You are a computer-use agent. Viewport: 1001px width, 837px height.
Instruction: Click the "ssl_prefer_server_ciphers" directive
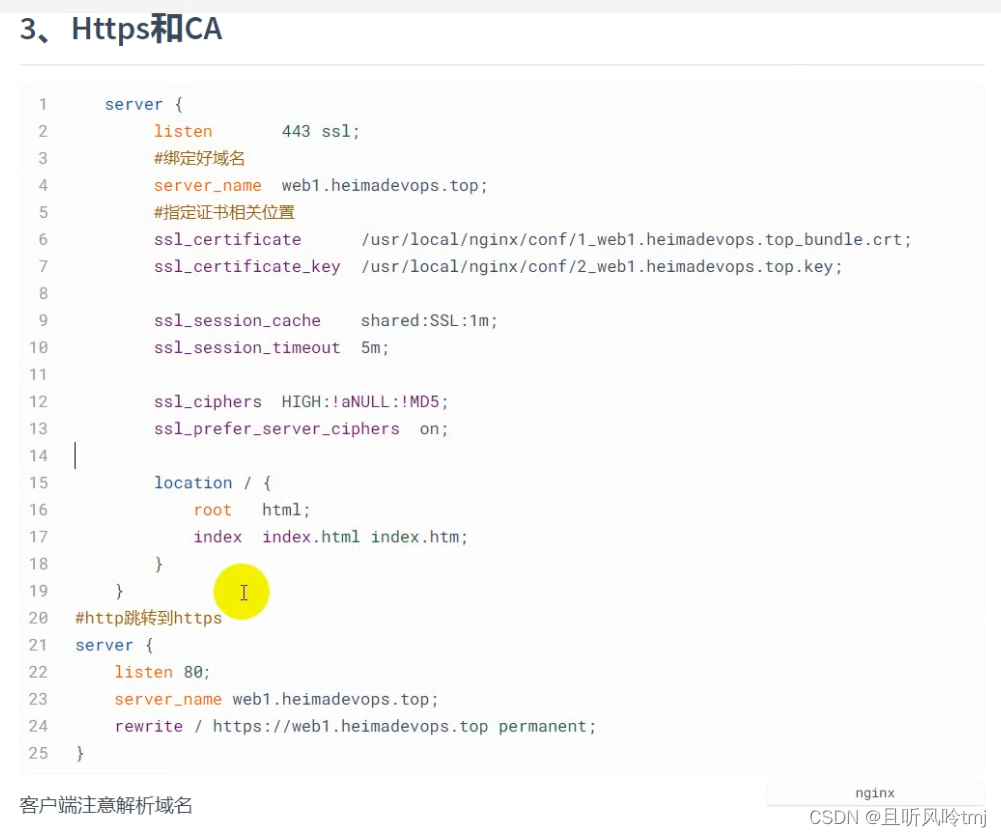276,428
